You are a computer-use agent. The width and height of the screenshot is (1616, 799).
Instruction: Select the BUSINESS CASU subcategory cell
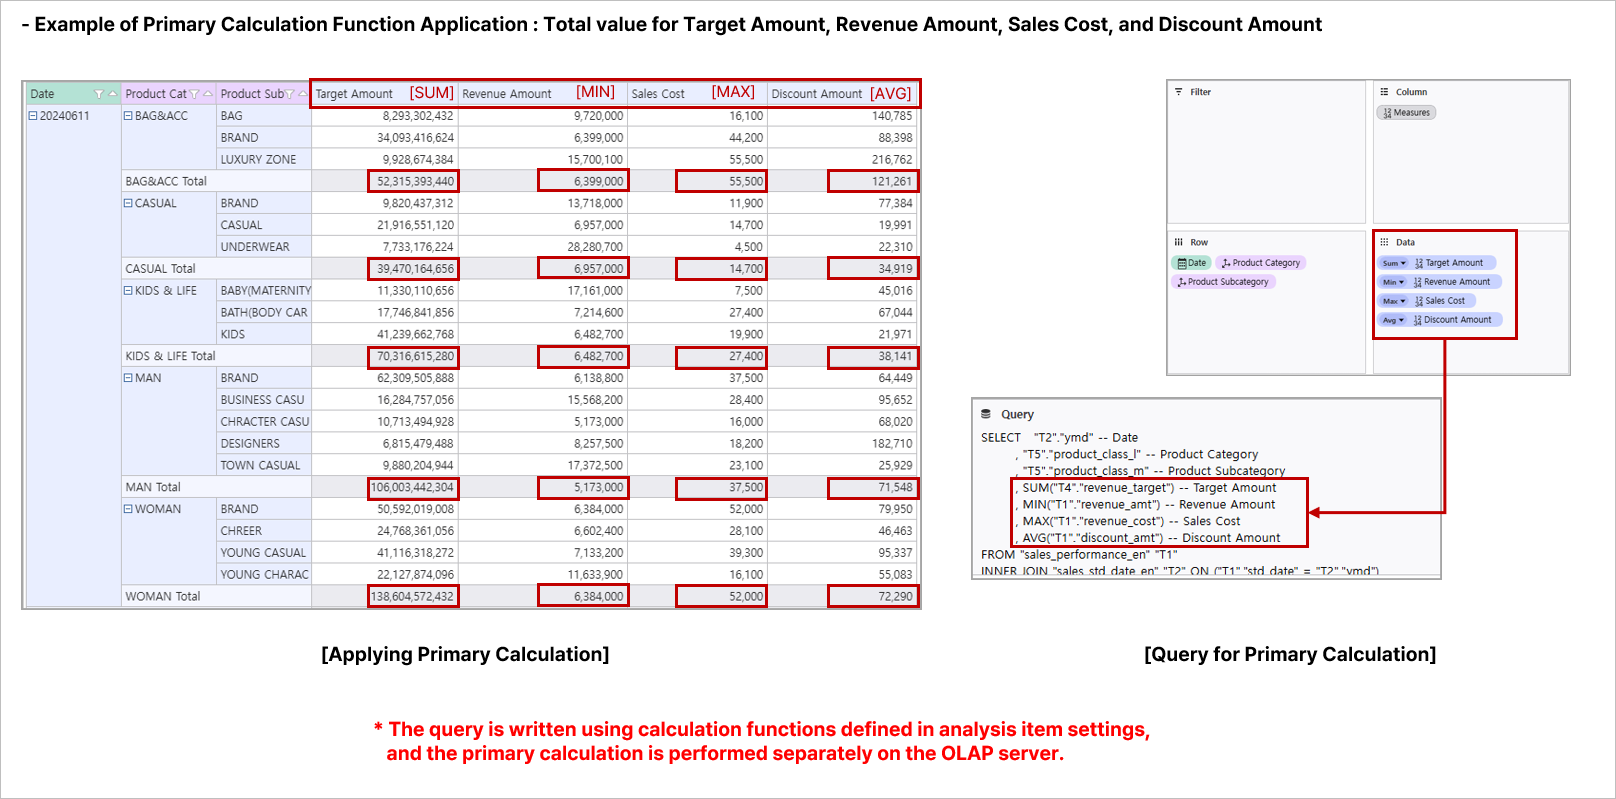[264, 400]
